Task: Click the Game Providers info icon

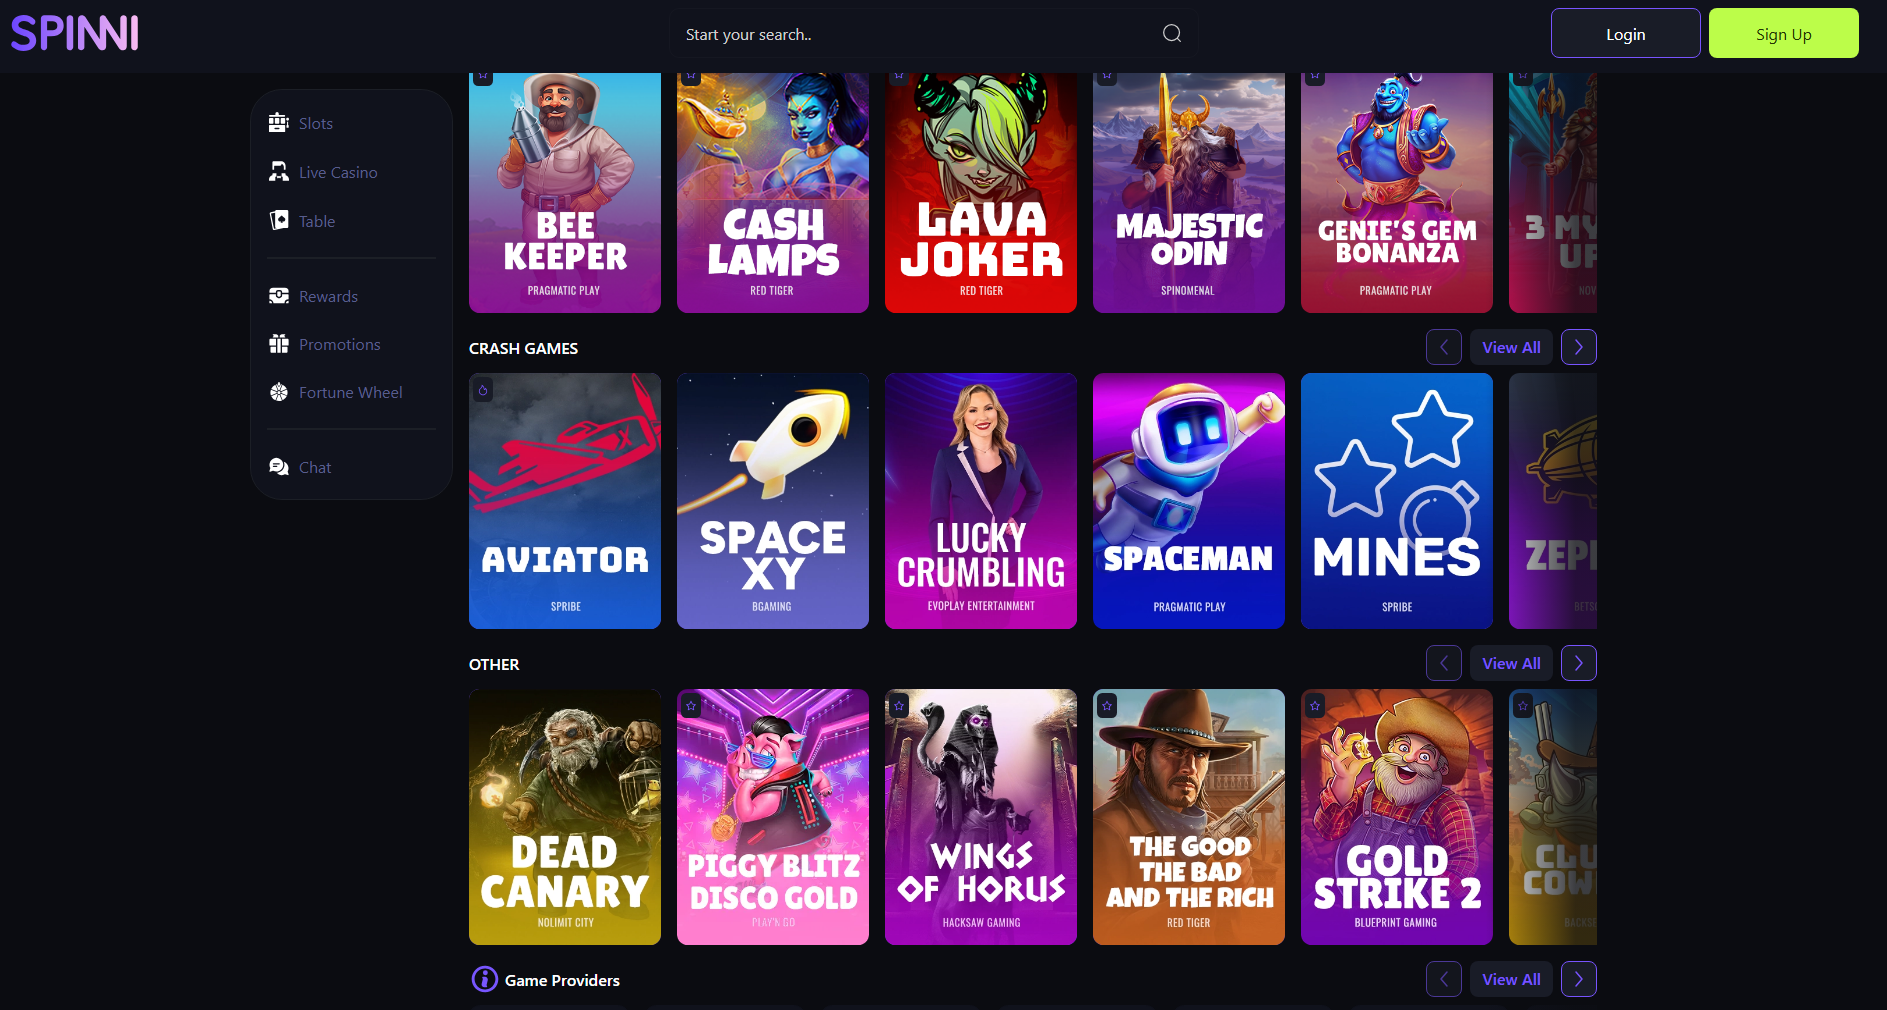Action: [x=485, y=979]
